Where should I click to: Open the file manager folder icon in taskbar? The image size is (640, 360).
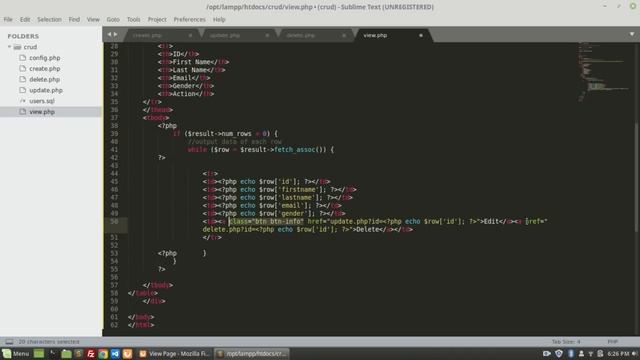tap(66, 353)
